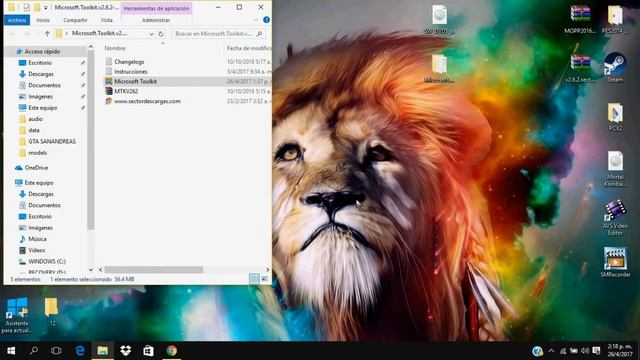The height and width of the screenshot is (360, 640).
Task: Launch Microsoft Edge from taskbar
Action: pyautogui.click(x=80, y=351)
